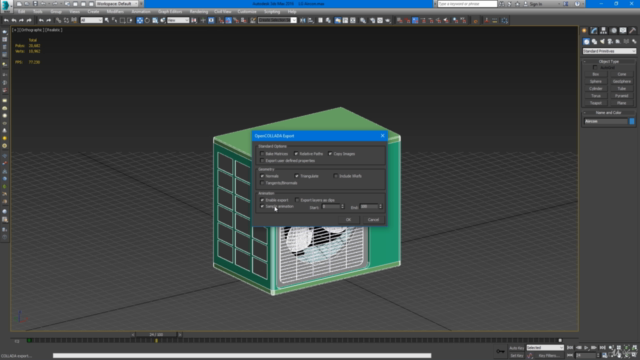
Task: Open the selection filter All dropdown
Action: 91,20
